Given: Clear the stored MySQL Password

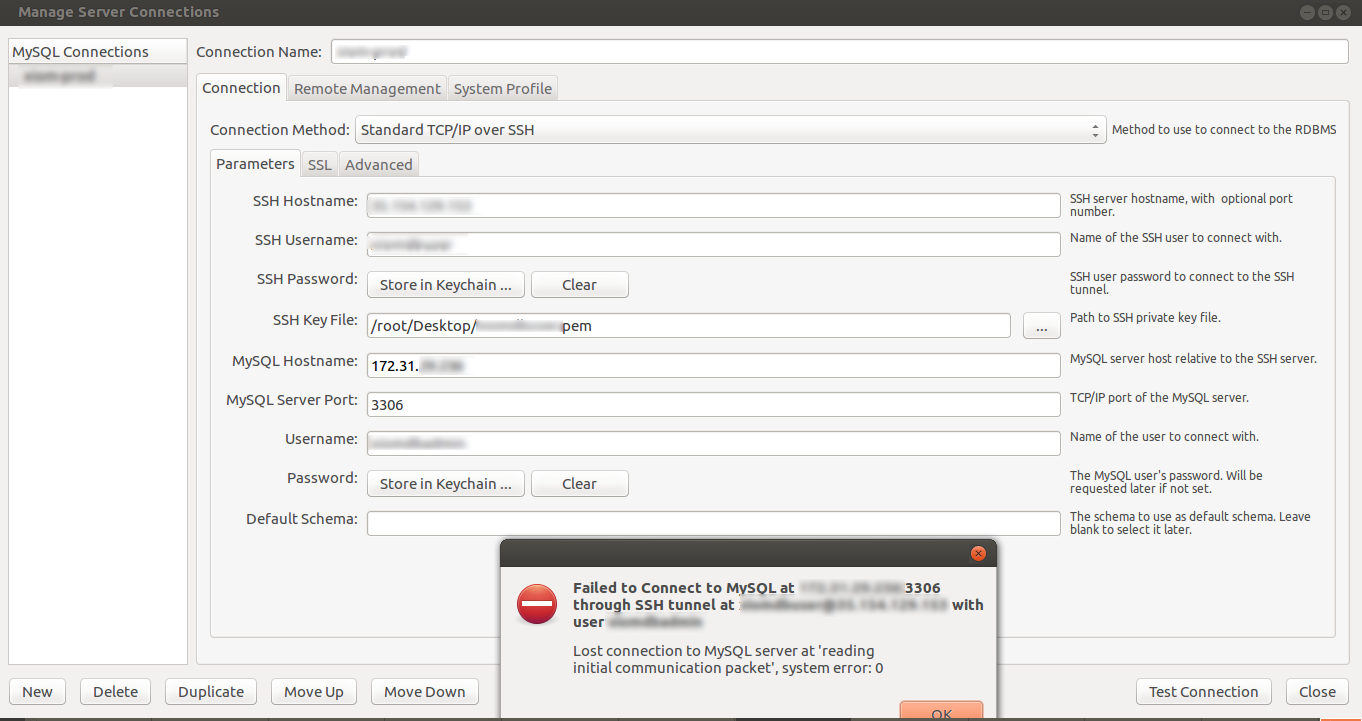Looking at the screenshot, I should [x=579, y=483].
